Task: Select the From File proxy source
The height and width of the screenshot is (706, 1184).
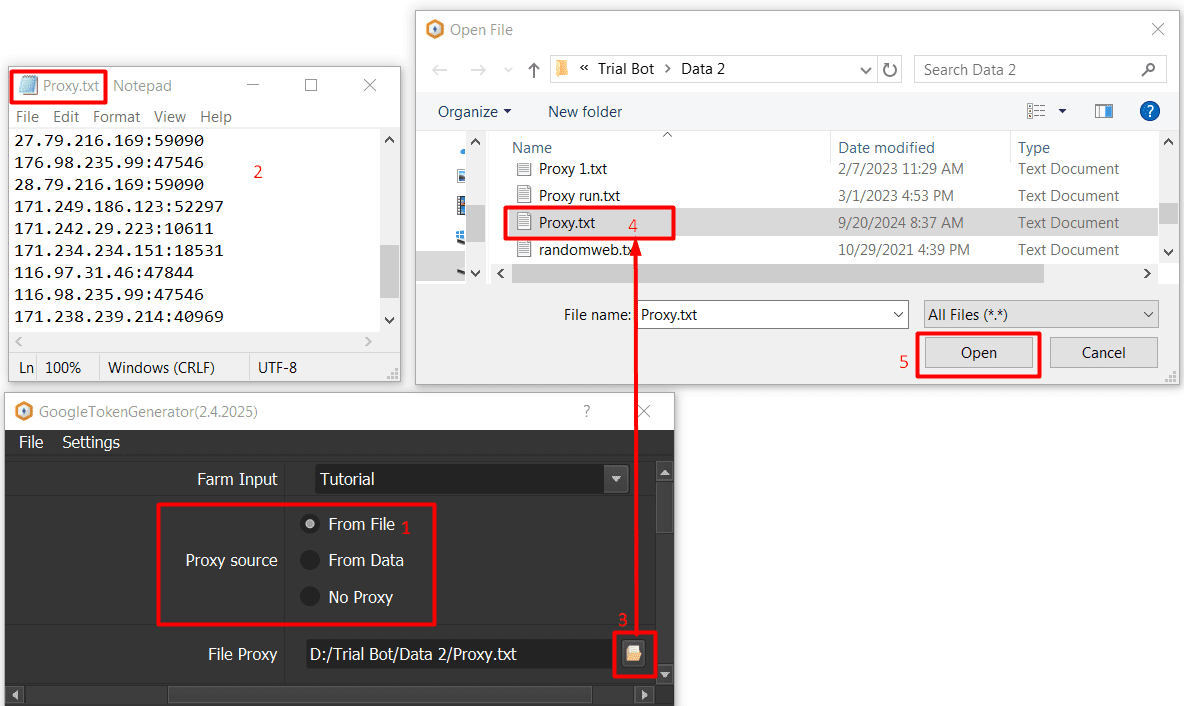Action: (x=310, y=523)
